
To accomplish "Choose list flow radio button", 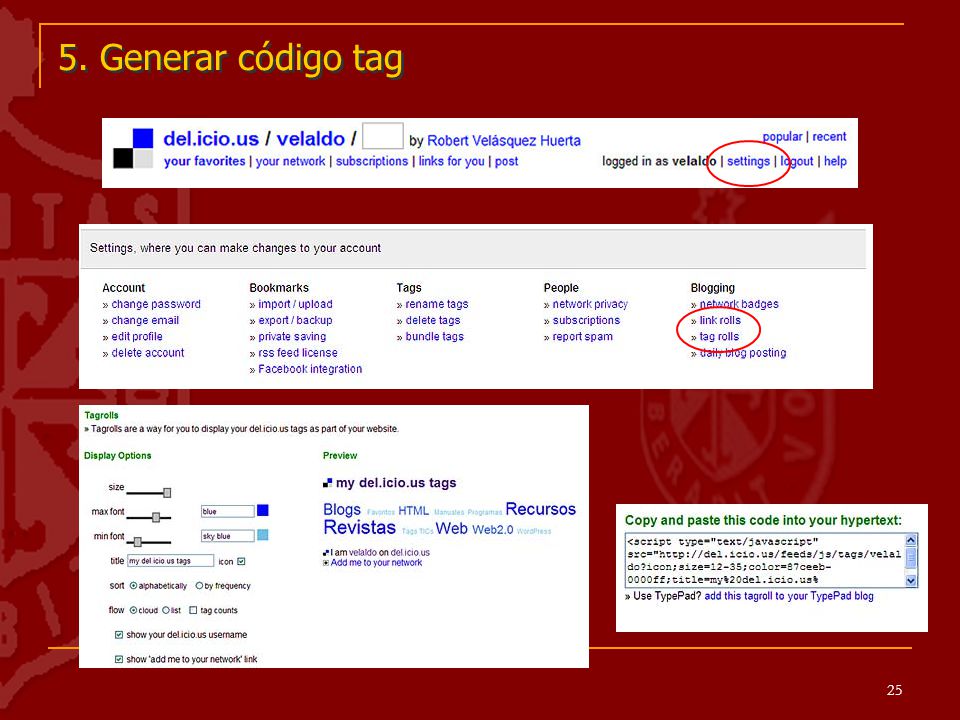I will (166, 610).
